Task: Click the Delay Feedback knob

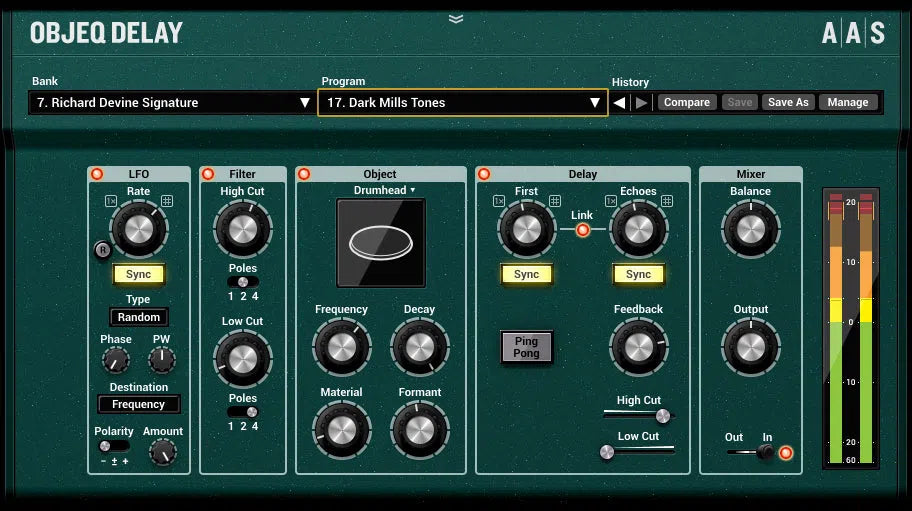Action: point(638,348)
